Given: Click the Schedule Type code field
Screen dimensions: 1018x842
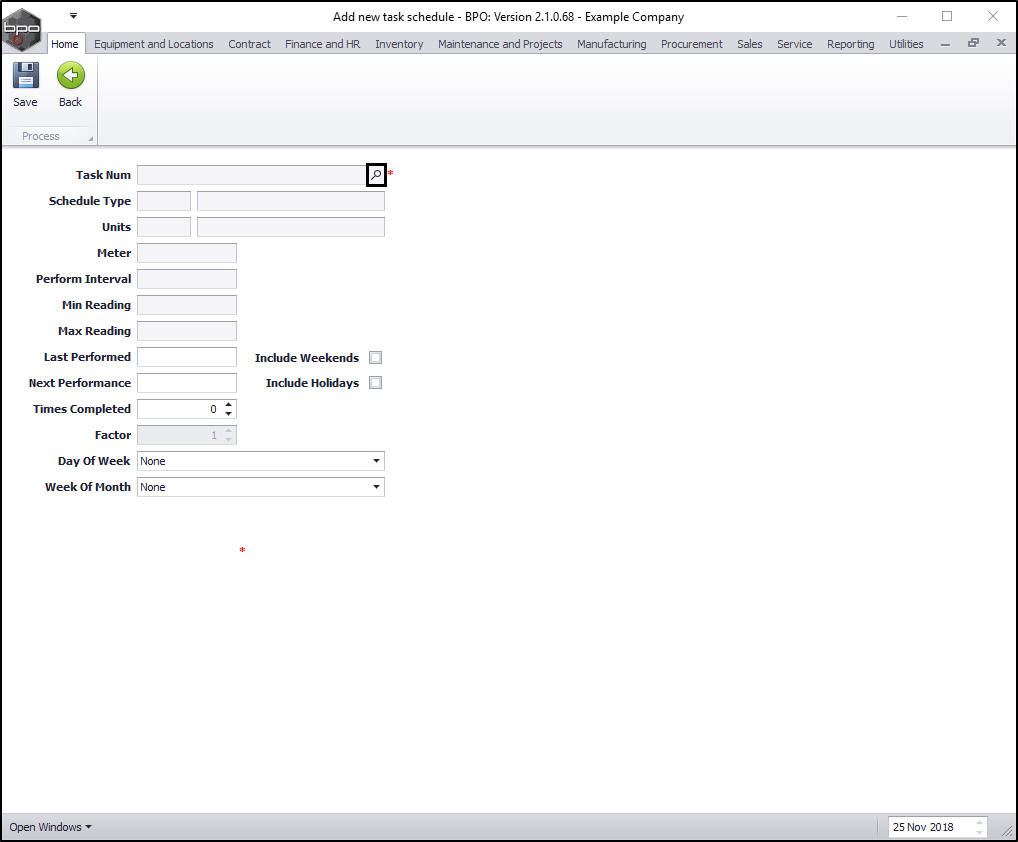Looking at the screenshot, I should coord(164,201).
